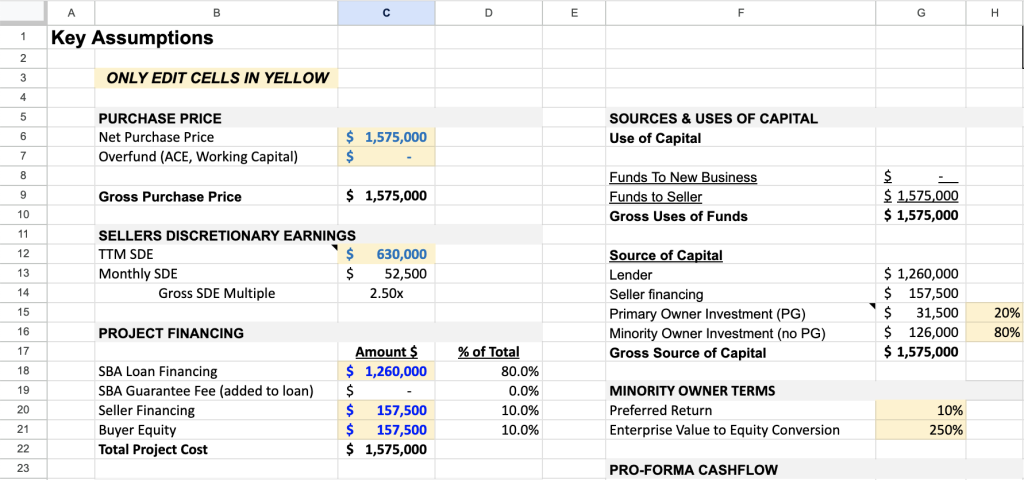Click Primary Owner Investment amount 31,500
The image size is (1024, 480).
[921, 313]
